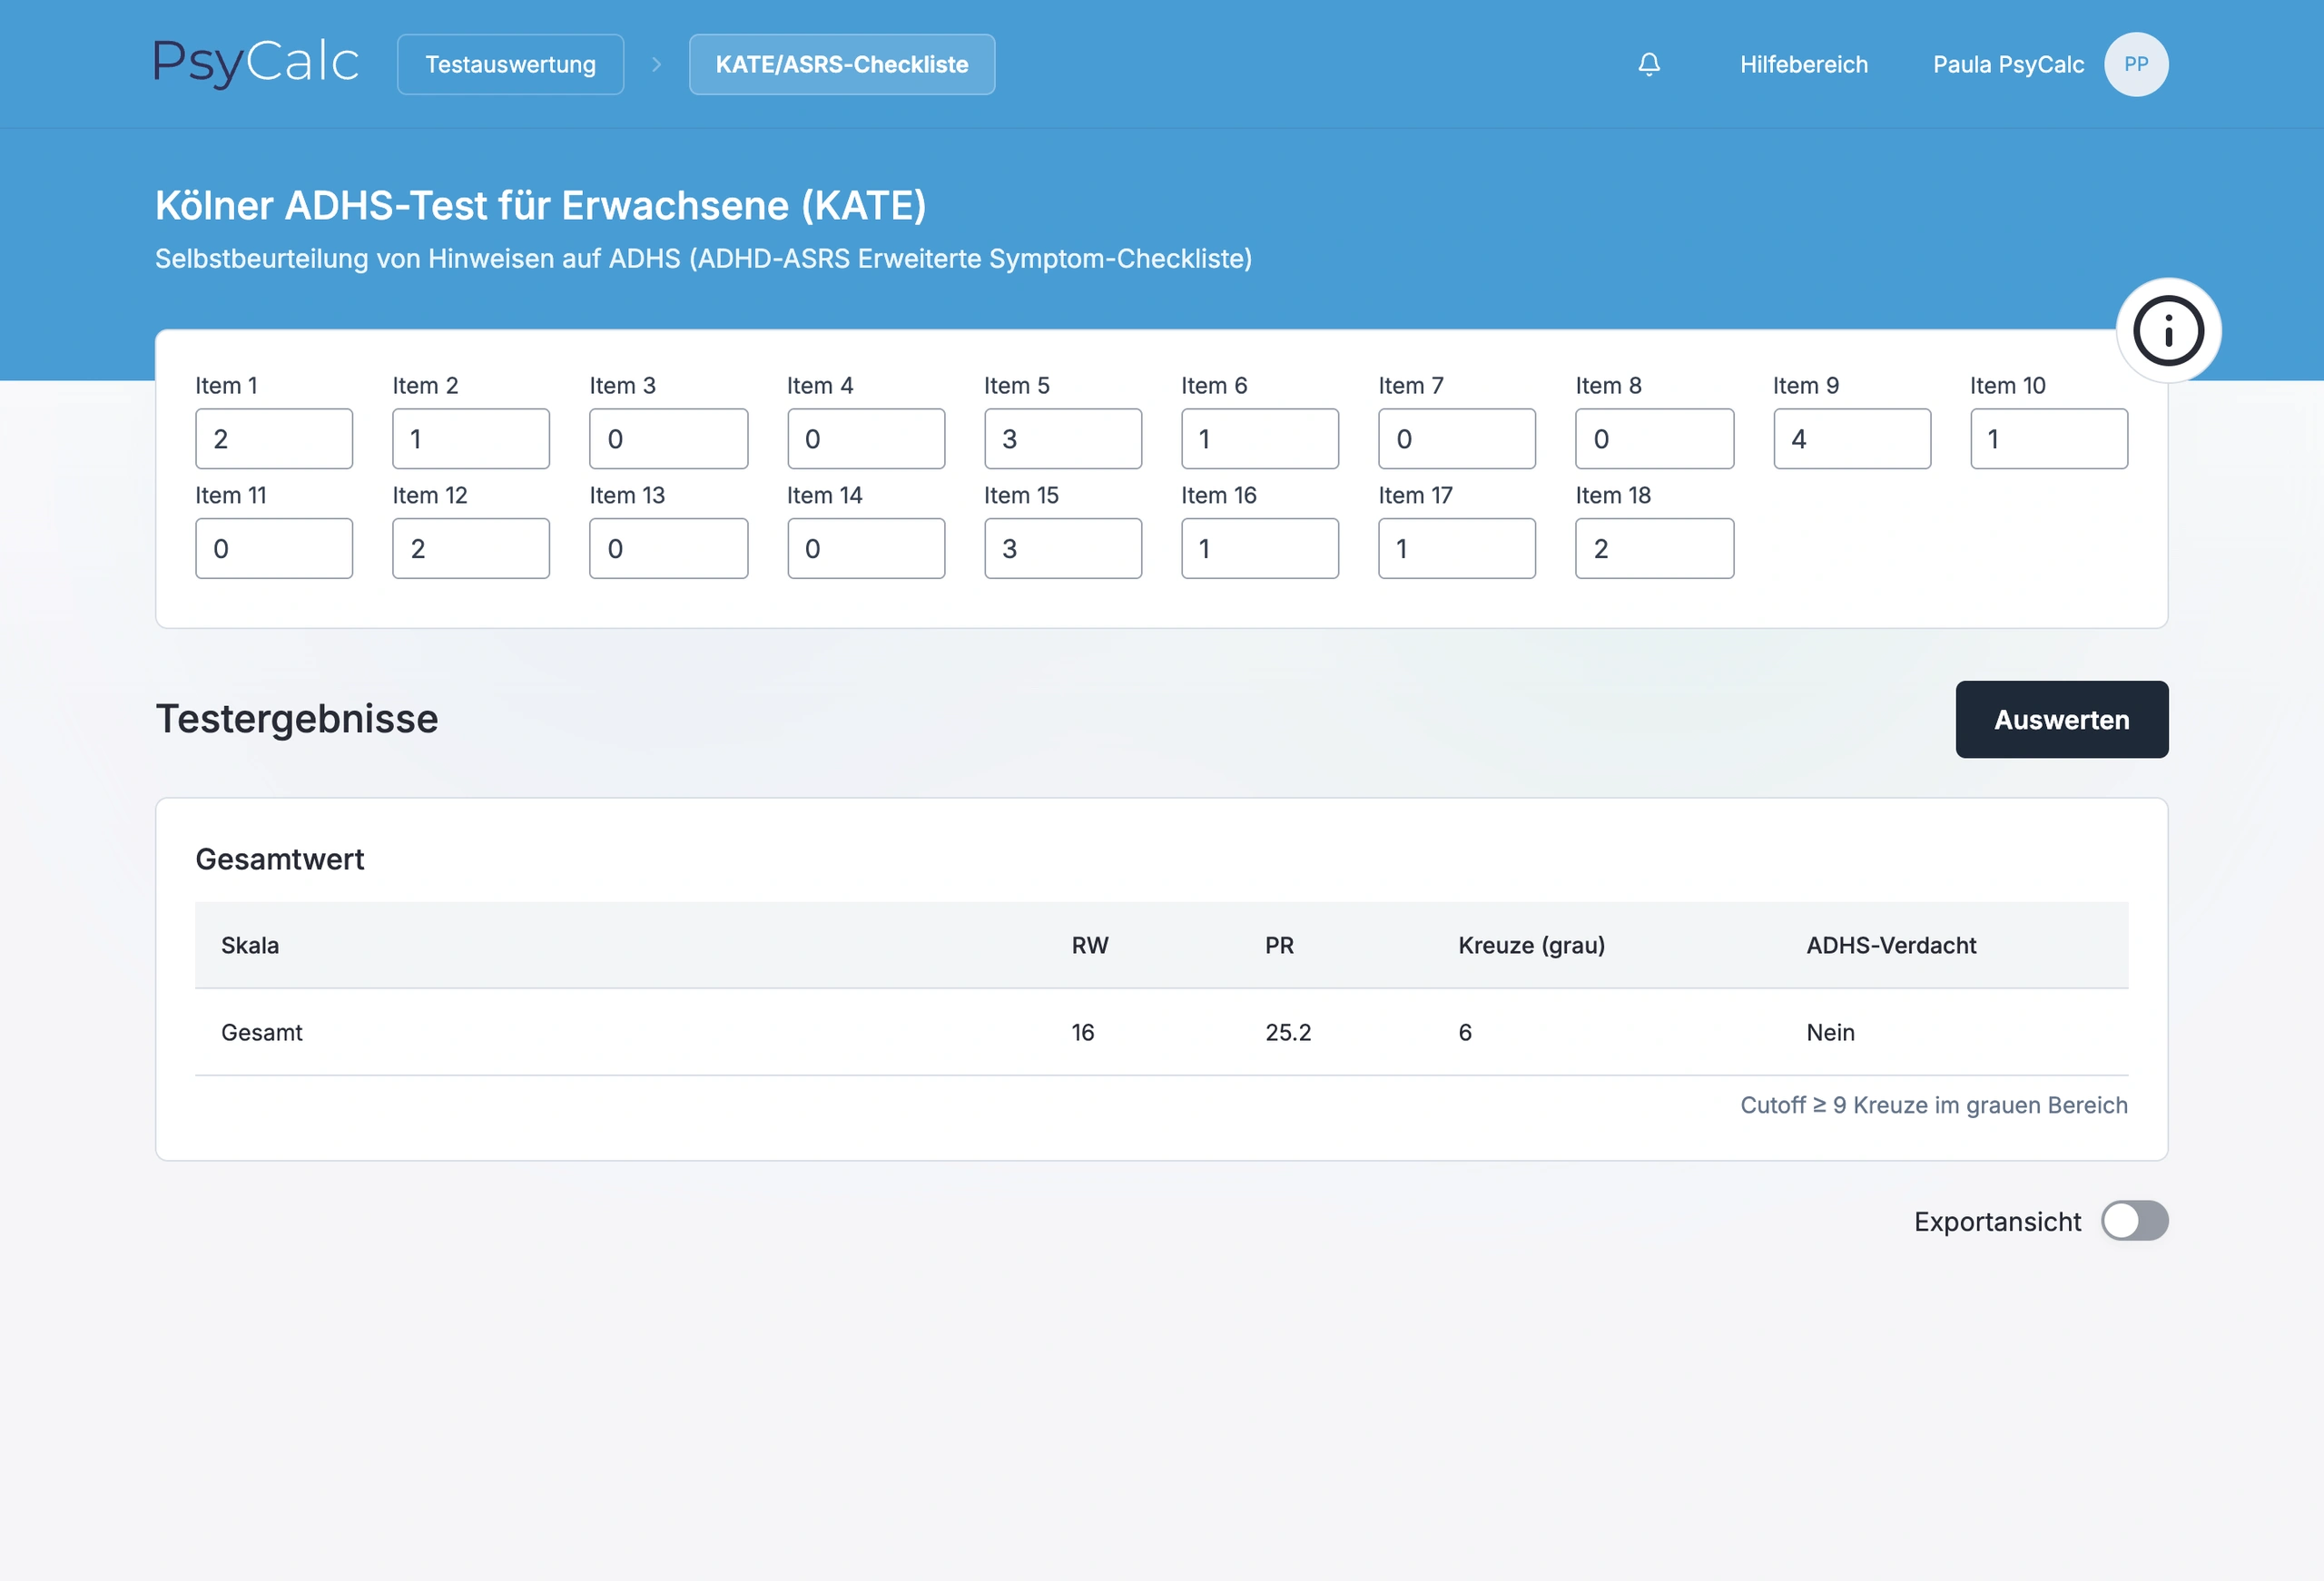Focus the Item 6 input field

[x=1260, y=438]
